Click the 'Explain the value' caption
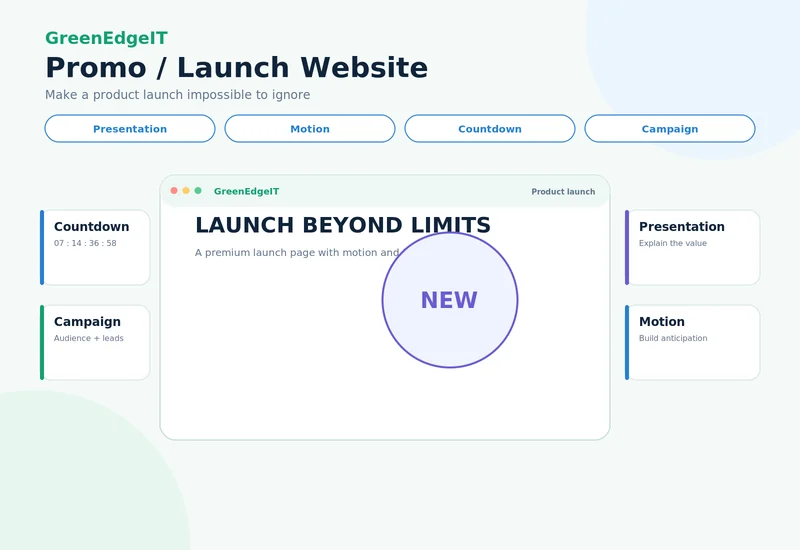Screen dimensions: 800x550 [x=673, y=243]
